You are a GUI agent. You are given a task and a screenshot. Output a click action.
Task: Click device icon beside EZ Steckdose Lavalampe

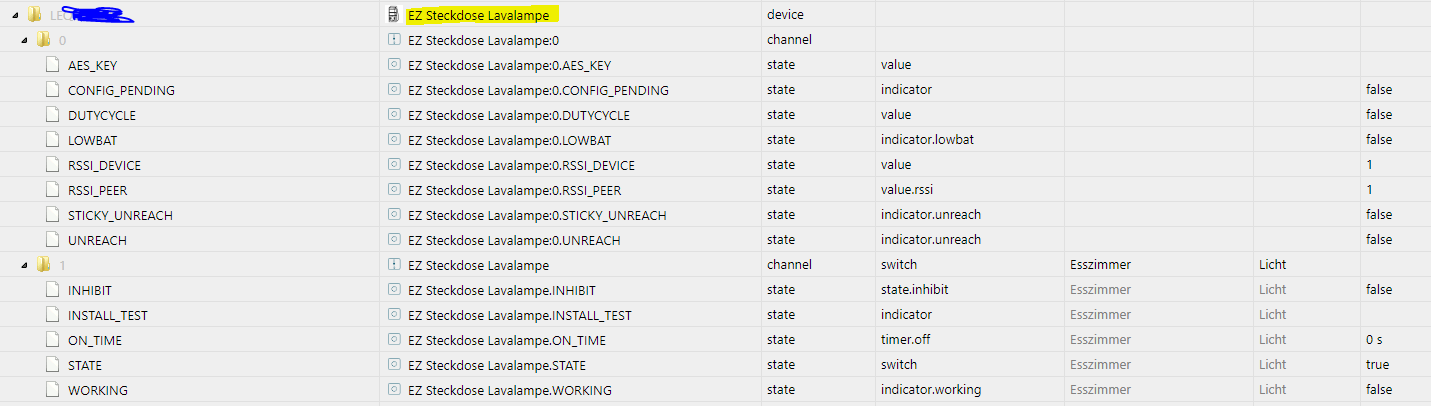(x=394, y=15)
